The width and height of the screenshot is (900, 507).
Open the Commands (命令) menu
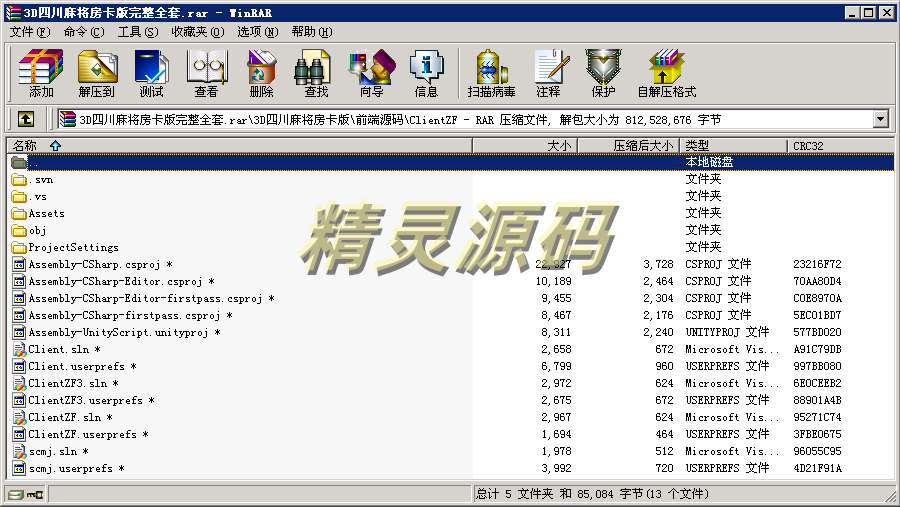pyautogui.click(x=84, y=32)
